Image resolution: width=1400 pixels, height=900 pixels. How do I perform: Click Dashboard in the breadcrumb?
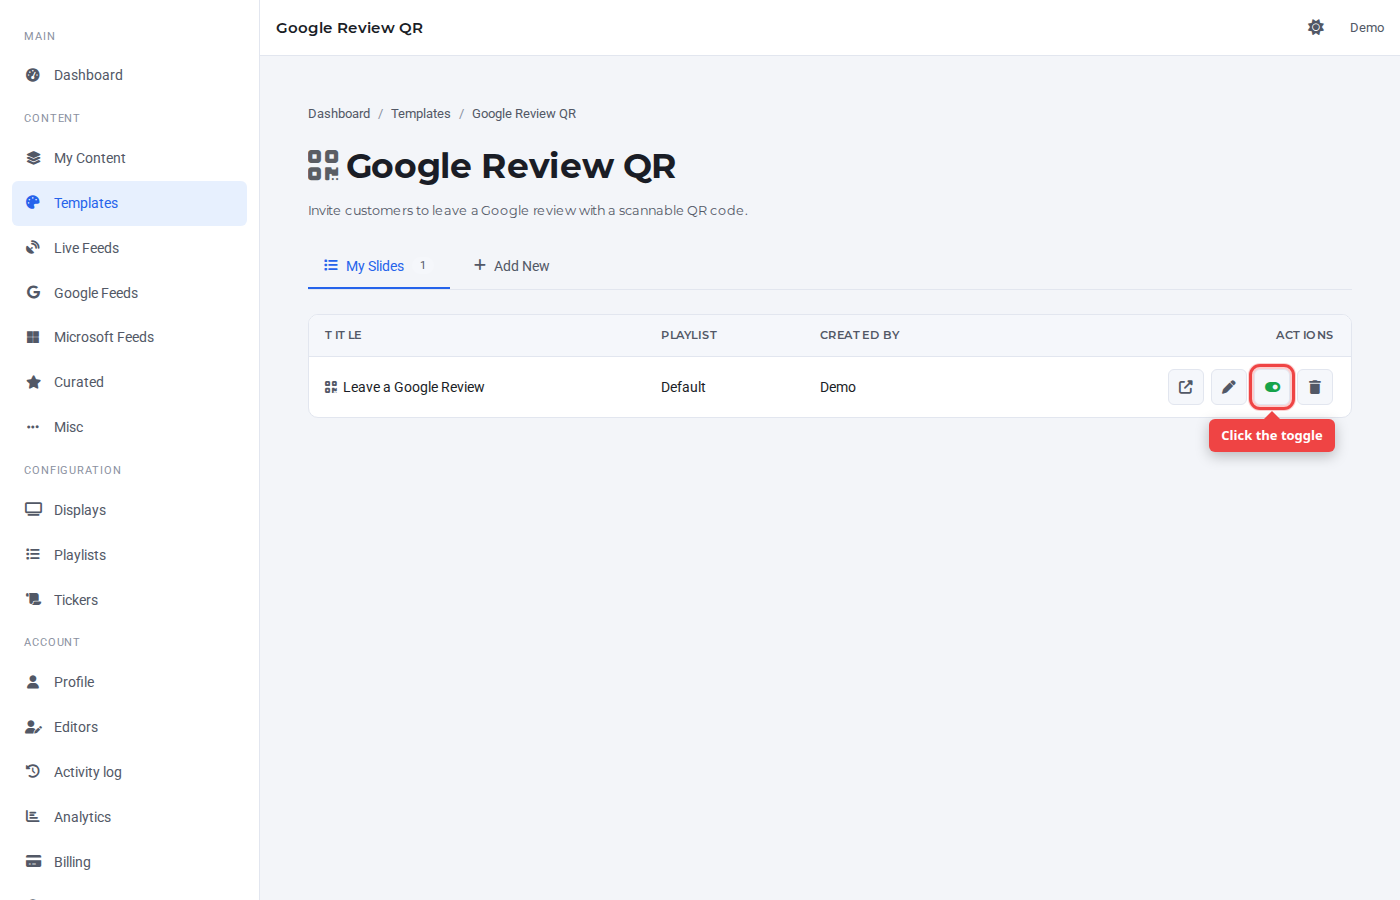coord(339,114)
